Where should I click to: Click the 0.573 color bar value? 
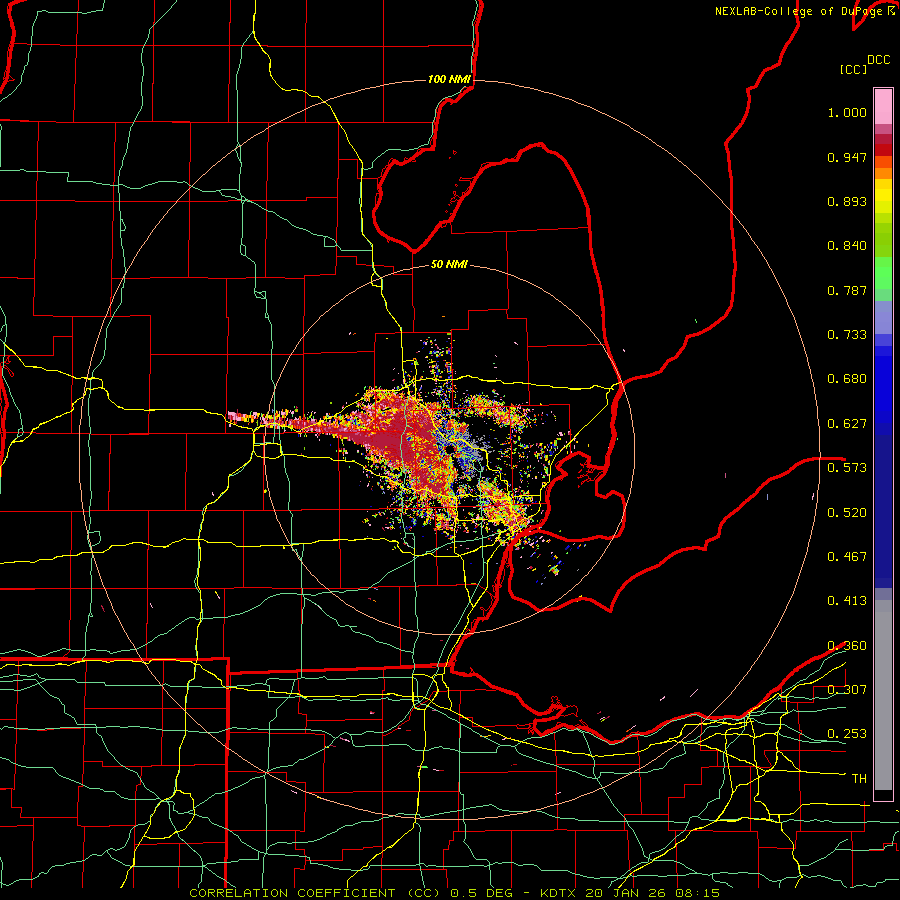[847, 468]
